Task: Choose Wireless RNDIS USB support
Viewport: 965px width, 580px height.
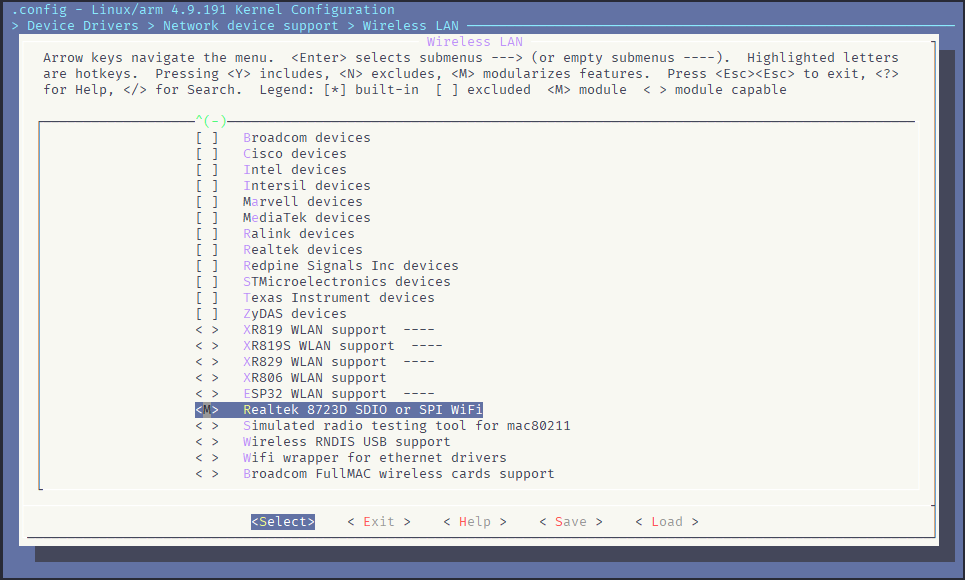Action: click(346, 442)
